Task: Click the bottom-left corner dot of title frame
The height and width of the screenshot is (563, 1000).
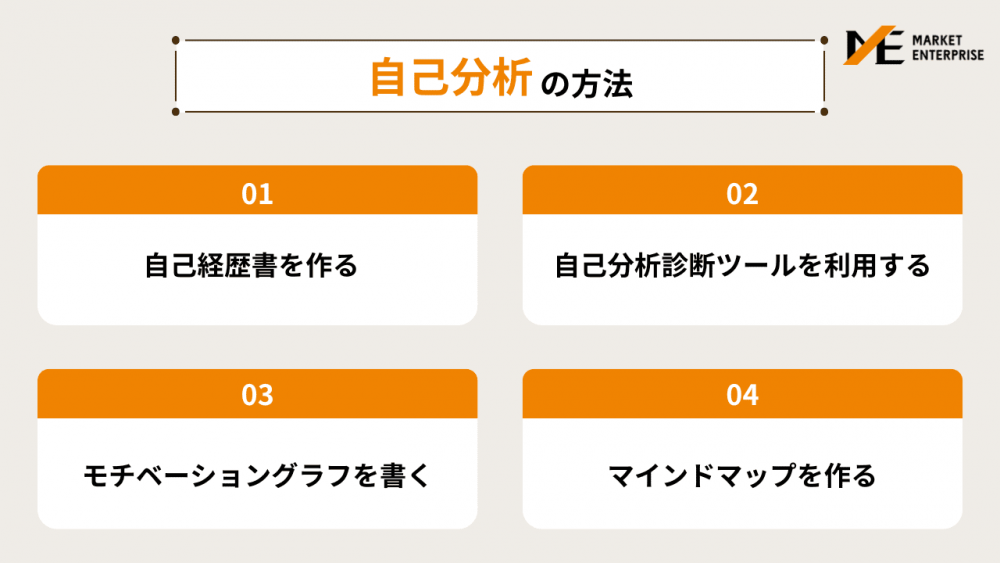Action: pos(175,112)
